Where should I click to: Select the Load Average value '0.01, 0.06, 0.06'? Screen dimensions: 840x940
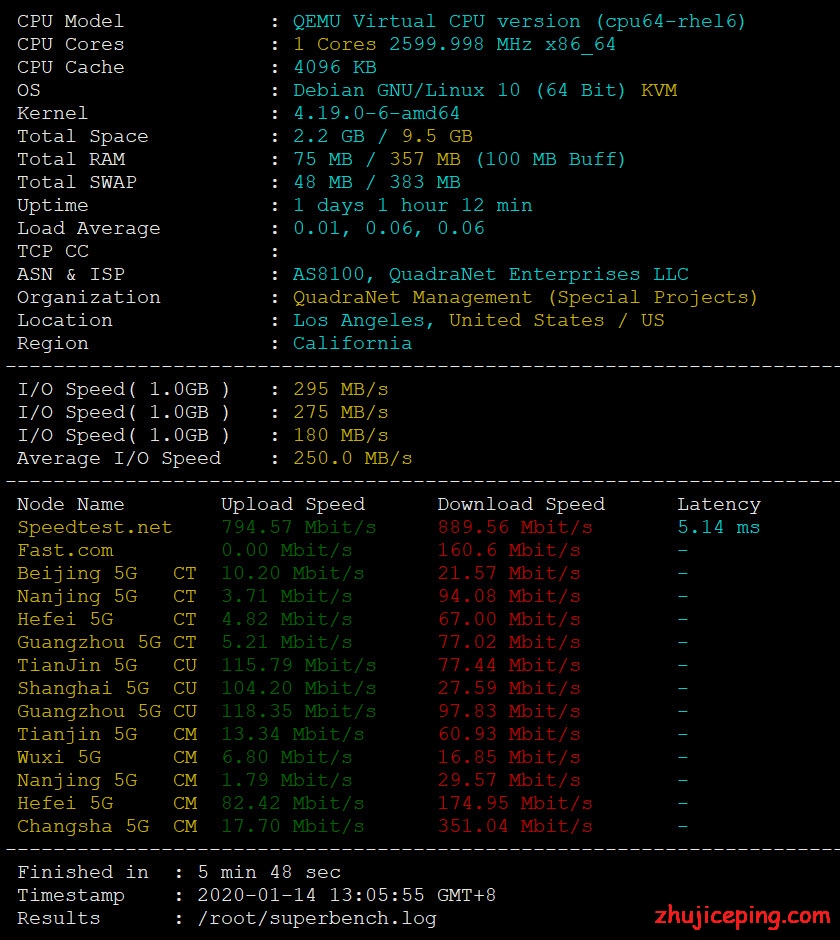point(389,228)
